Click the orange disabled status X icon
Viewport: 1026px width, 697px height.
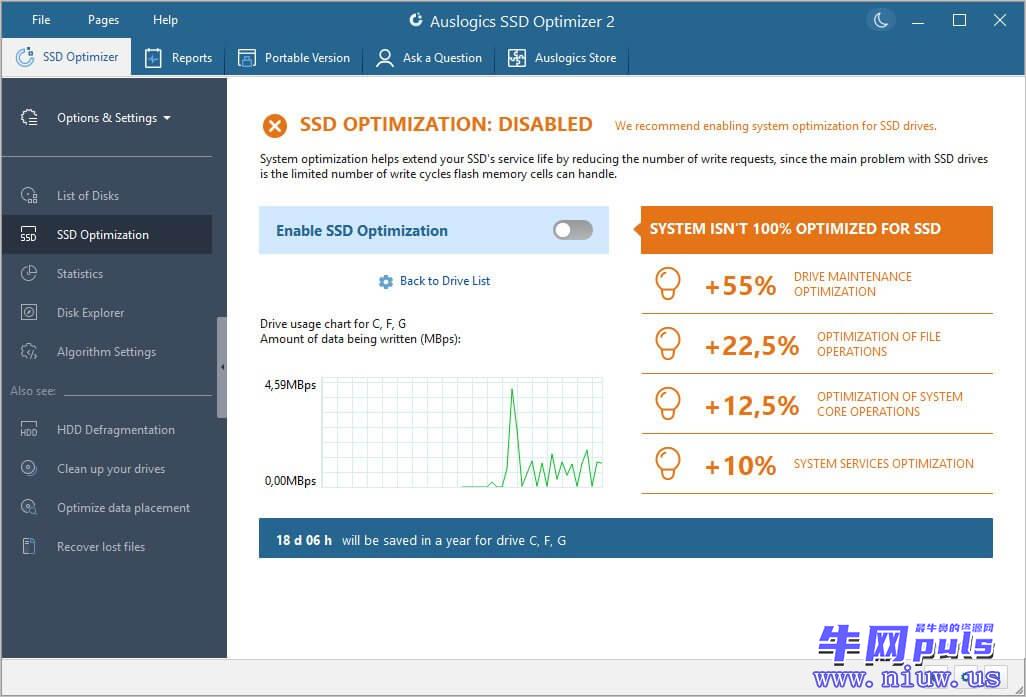[275, 125]
